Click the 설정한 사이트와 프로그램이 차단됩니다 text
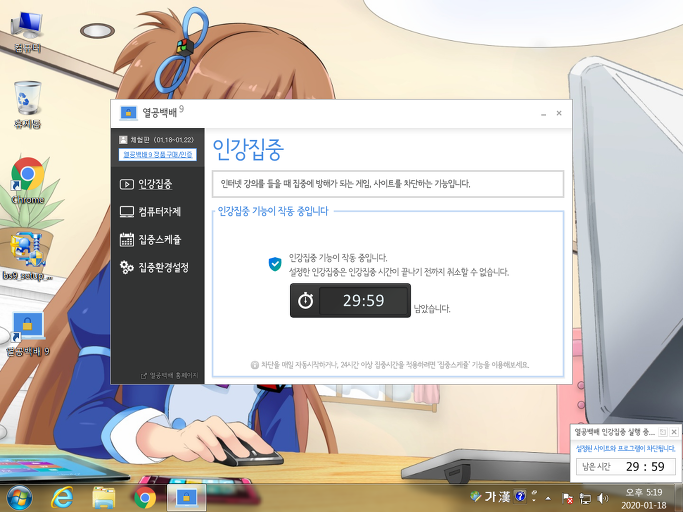Image resolution: width=683 pixels, height=512 pixels. click(626, 448)
